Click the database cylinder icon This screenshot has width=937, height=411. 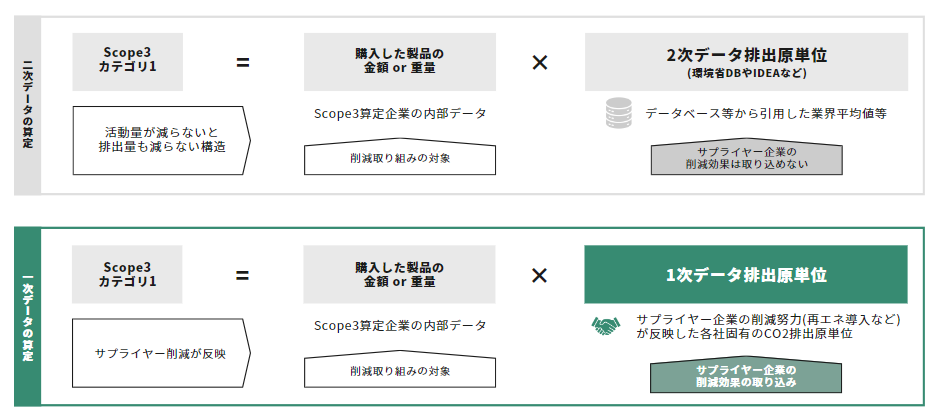click(x=618, y=114)
